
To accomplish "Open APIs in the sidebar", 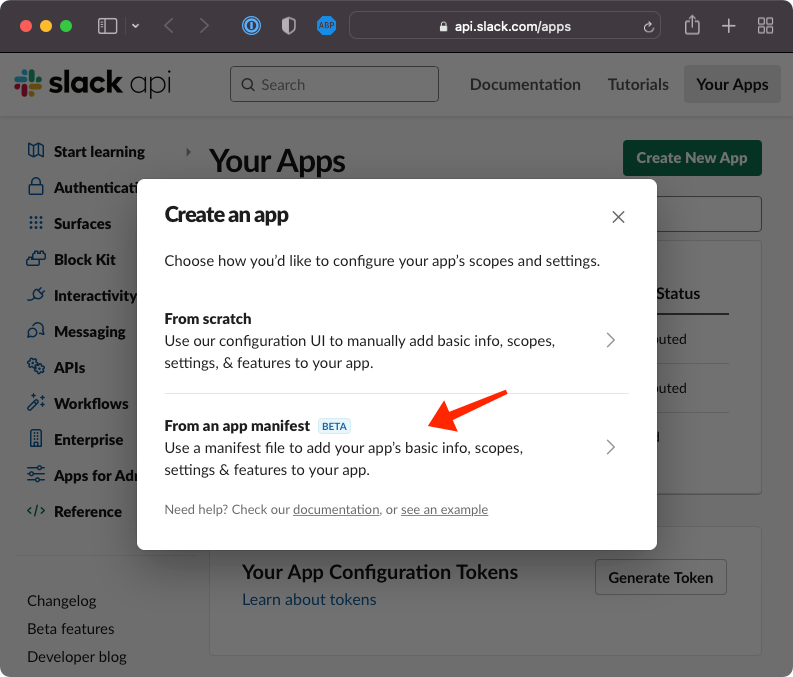I will (x=69, y=368).
